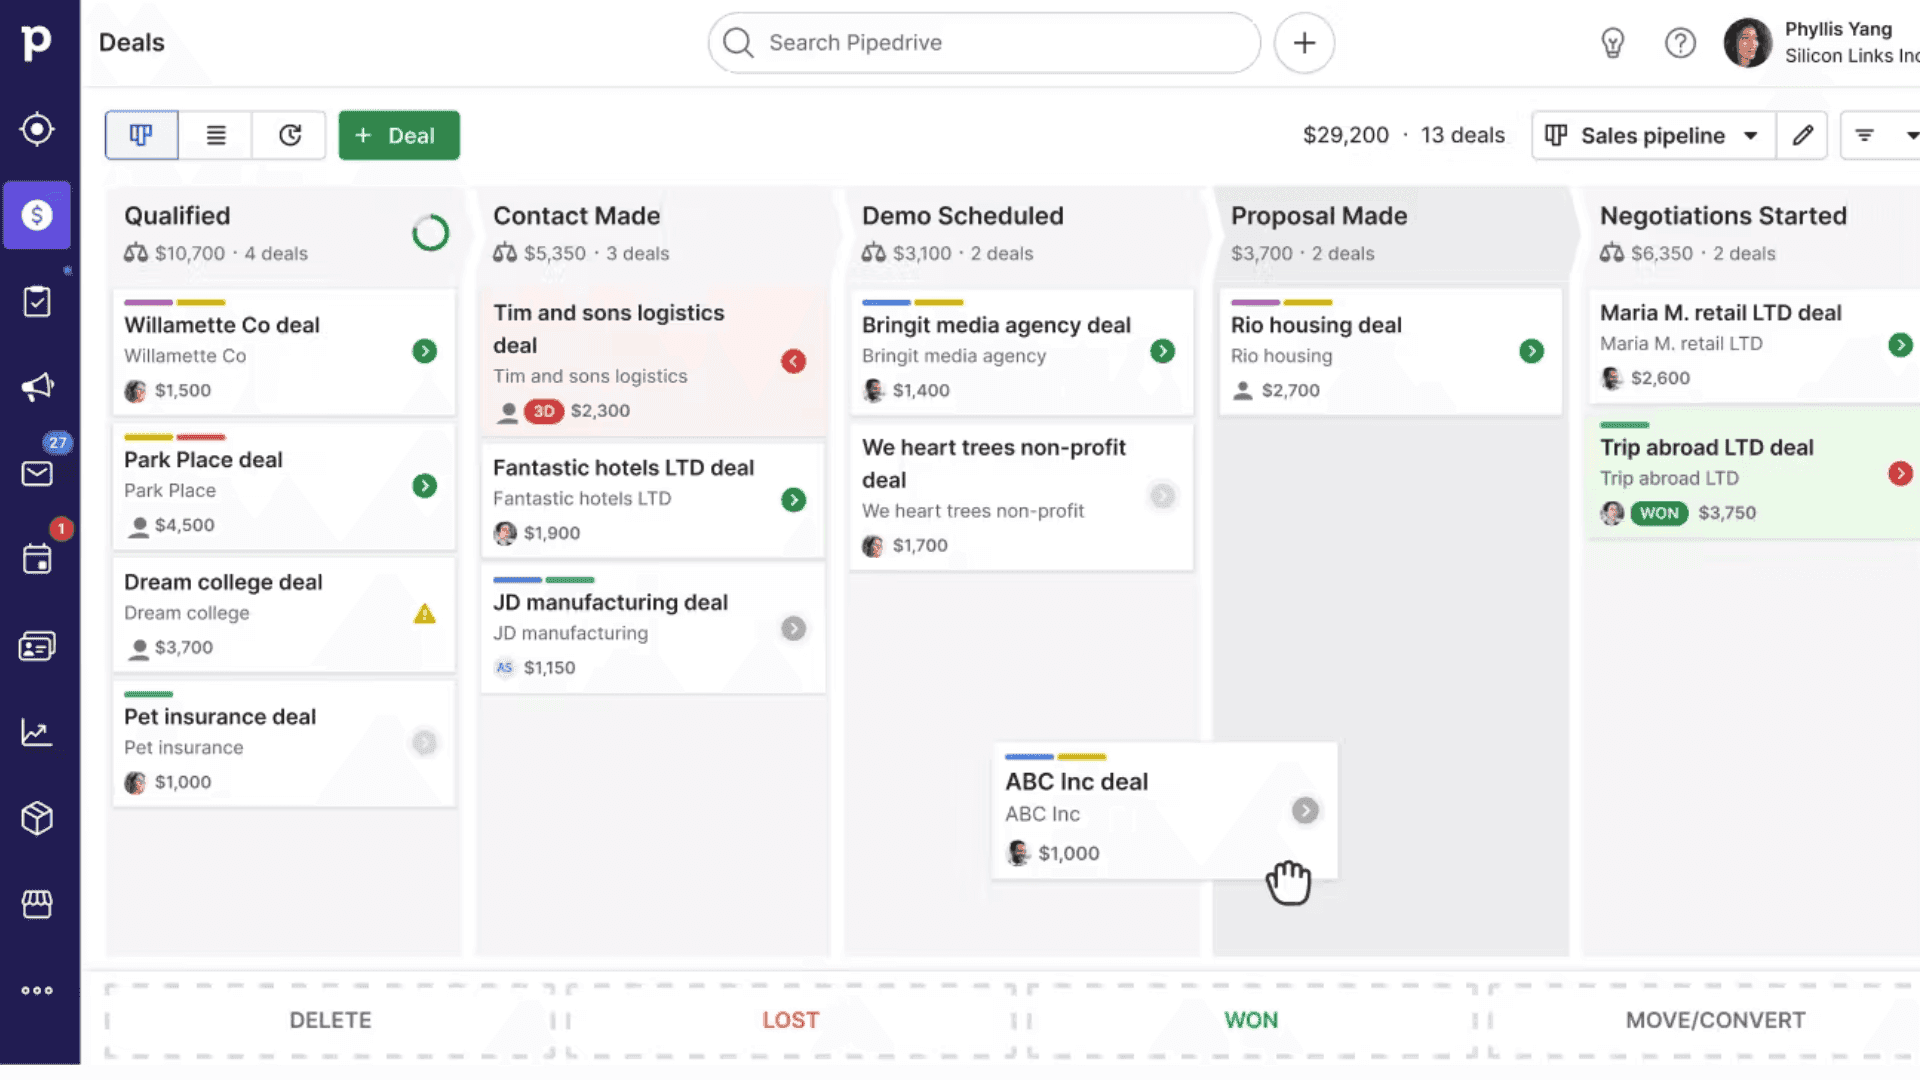The image size is (1920, 1080).
Task: Click Rio housing deal green activity arrow
Action: [1532, 351]
